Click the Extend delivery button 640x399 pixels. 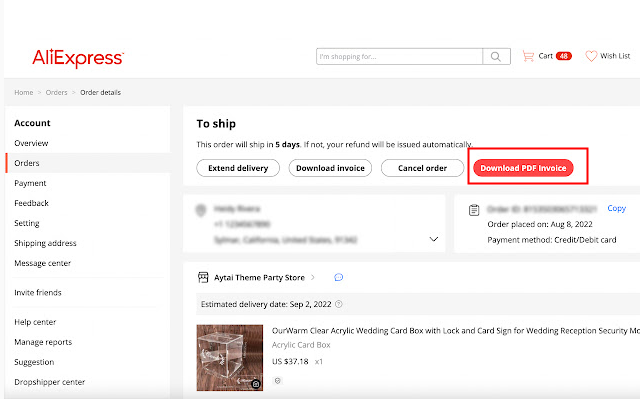(238, 168)
